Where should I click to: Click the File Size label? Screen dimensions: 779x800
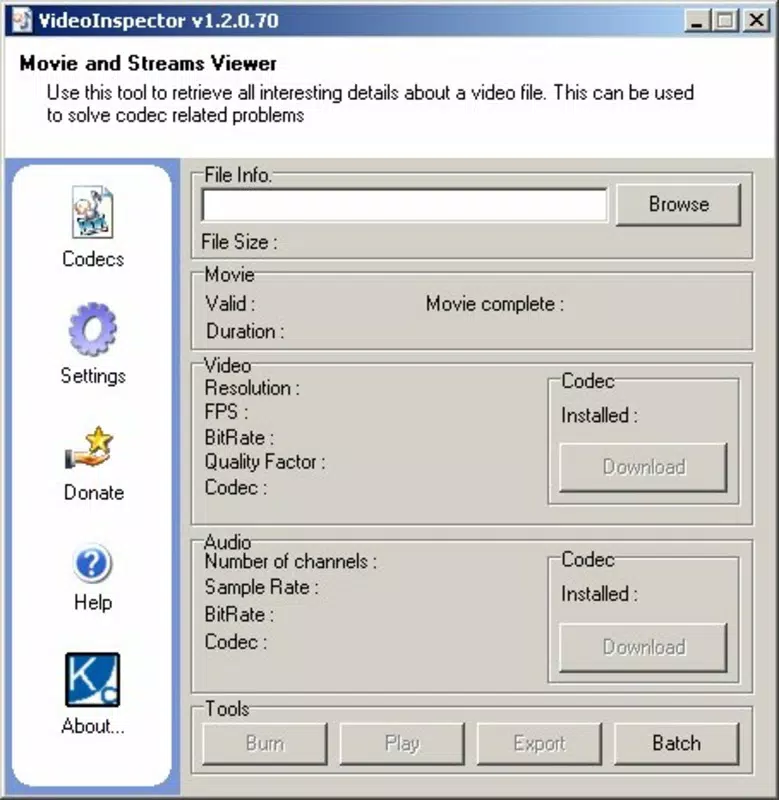(239, 242)
